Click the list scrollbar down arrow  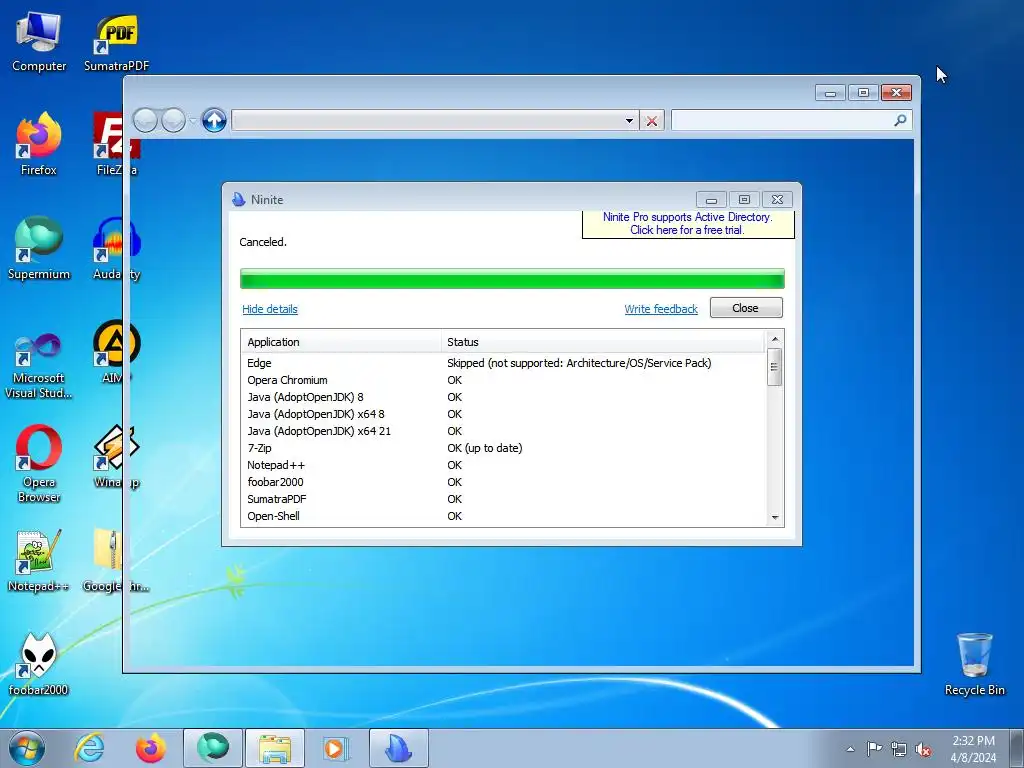point(775,517)
